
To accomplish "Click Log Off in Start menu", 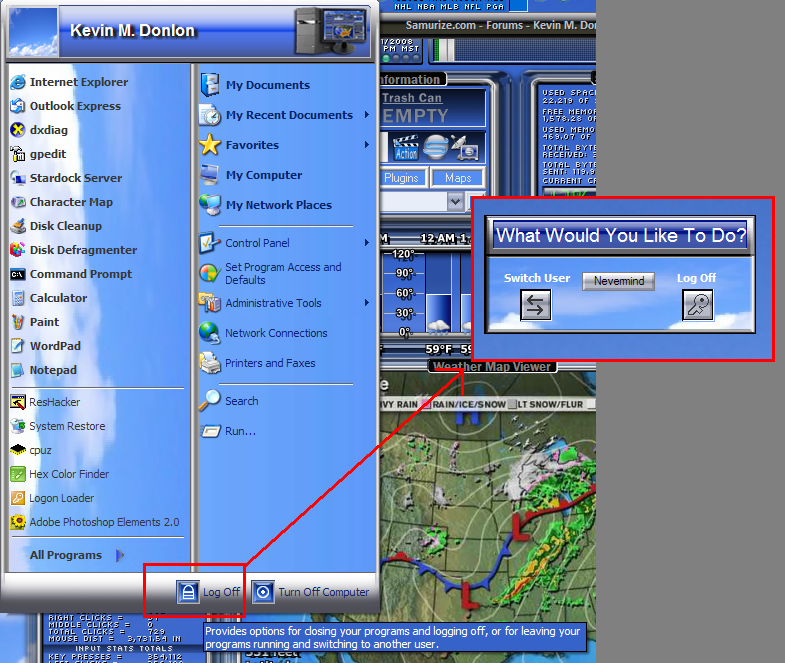I will pos(209,592).
